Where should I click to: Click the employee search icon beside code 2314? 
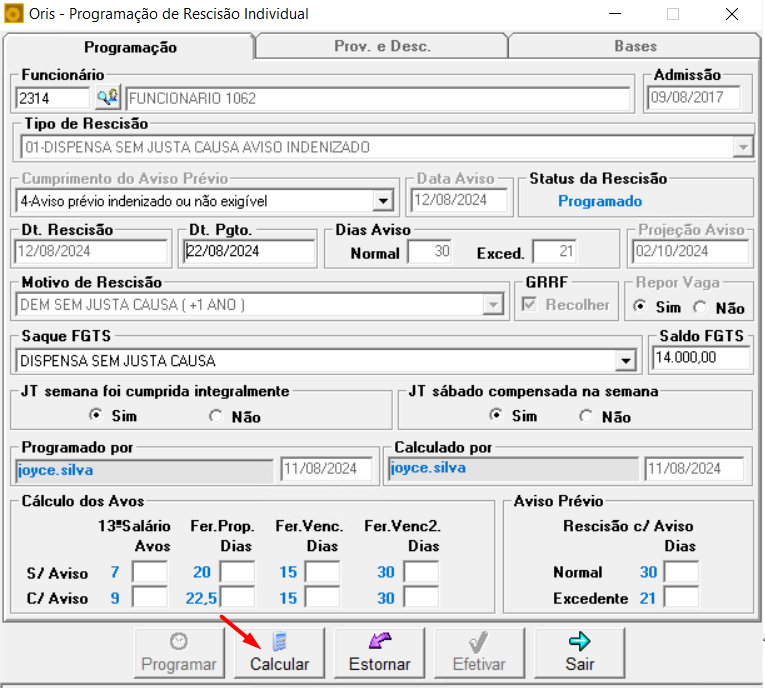[x=107, y=98]
